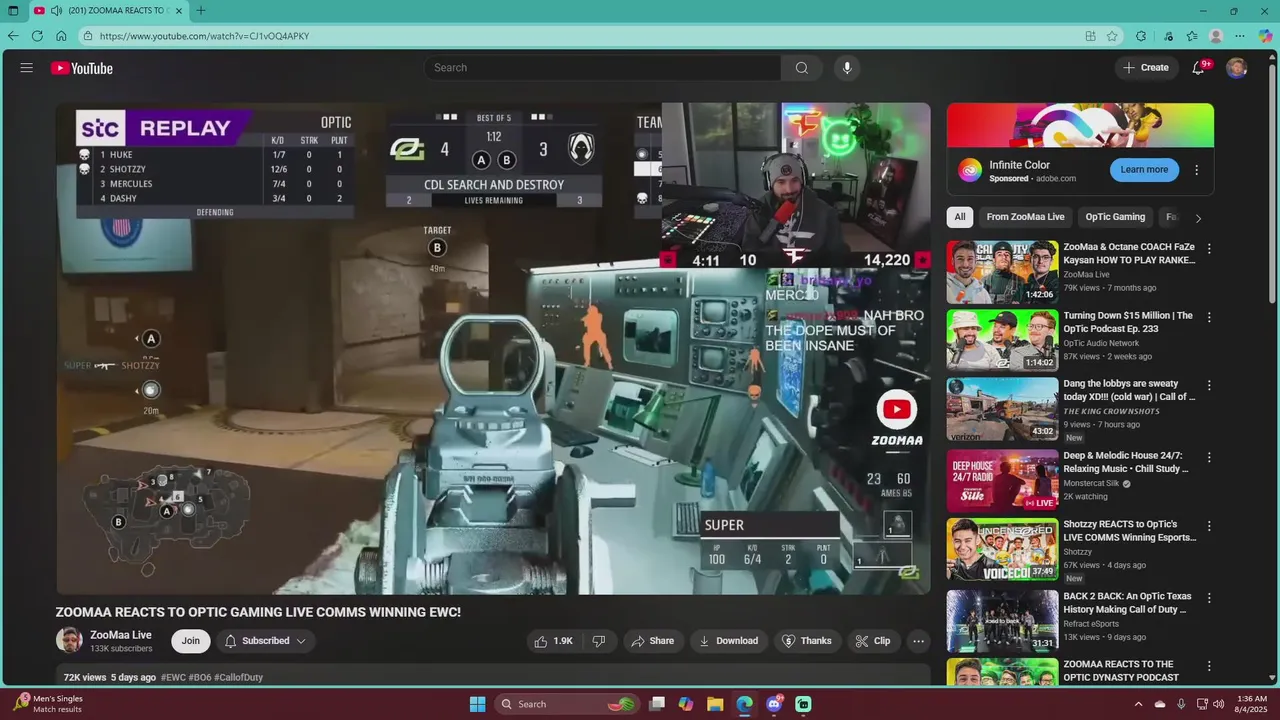Open BACK 2 BACK OpTic Texas title
Screen dimensions: 1280x720
[1127, 603]
